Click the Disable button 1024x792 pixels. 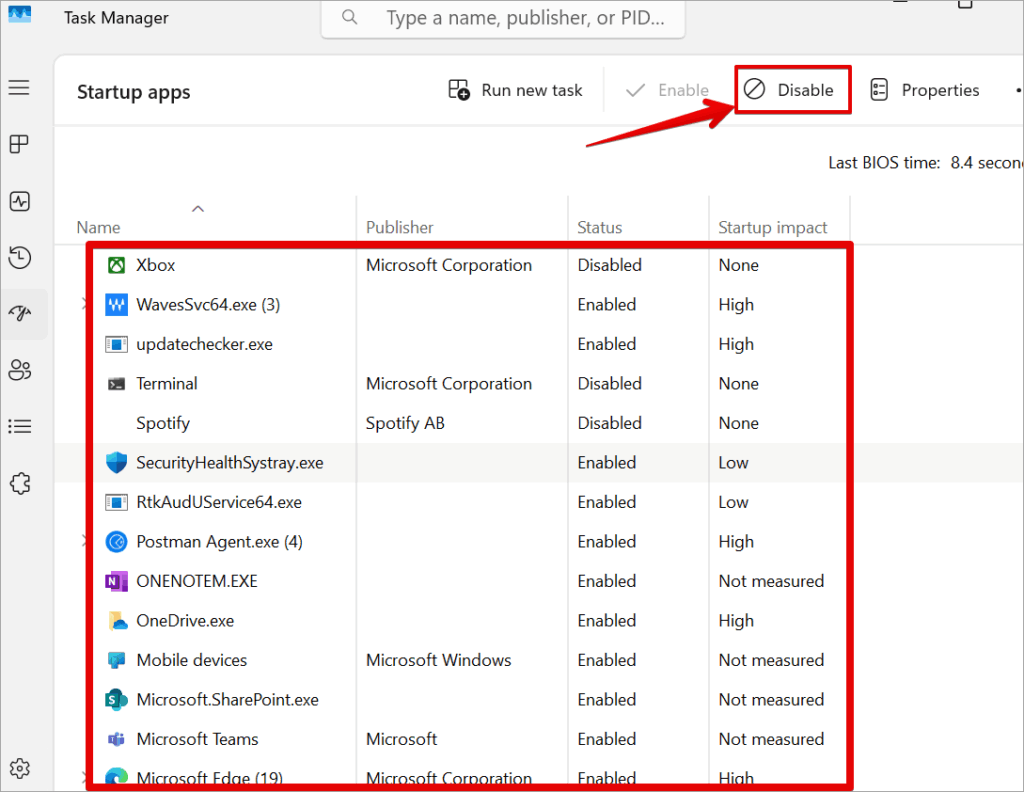792,90
